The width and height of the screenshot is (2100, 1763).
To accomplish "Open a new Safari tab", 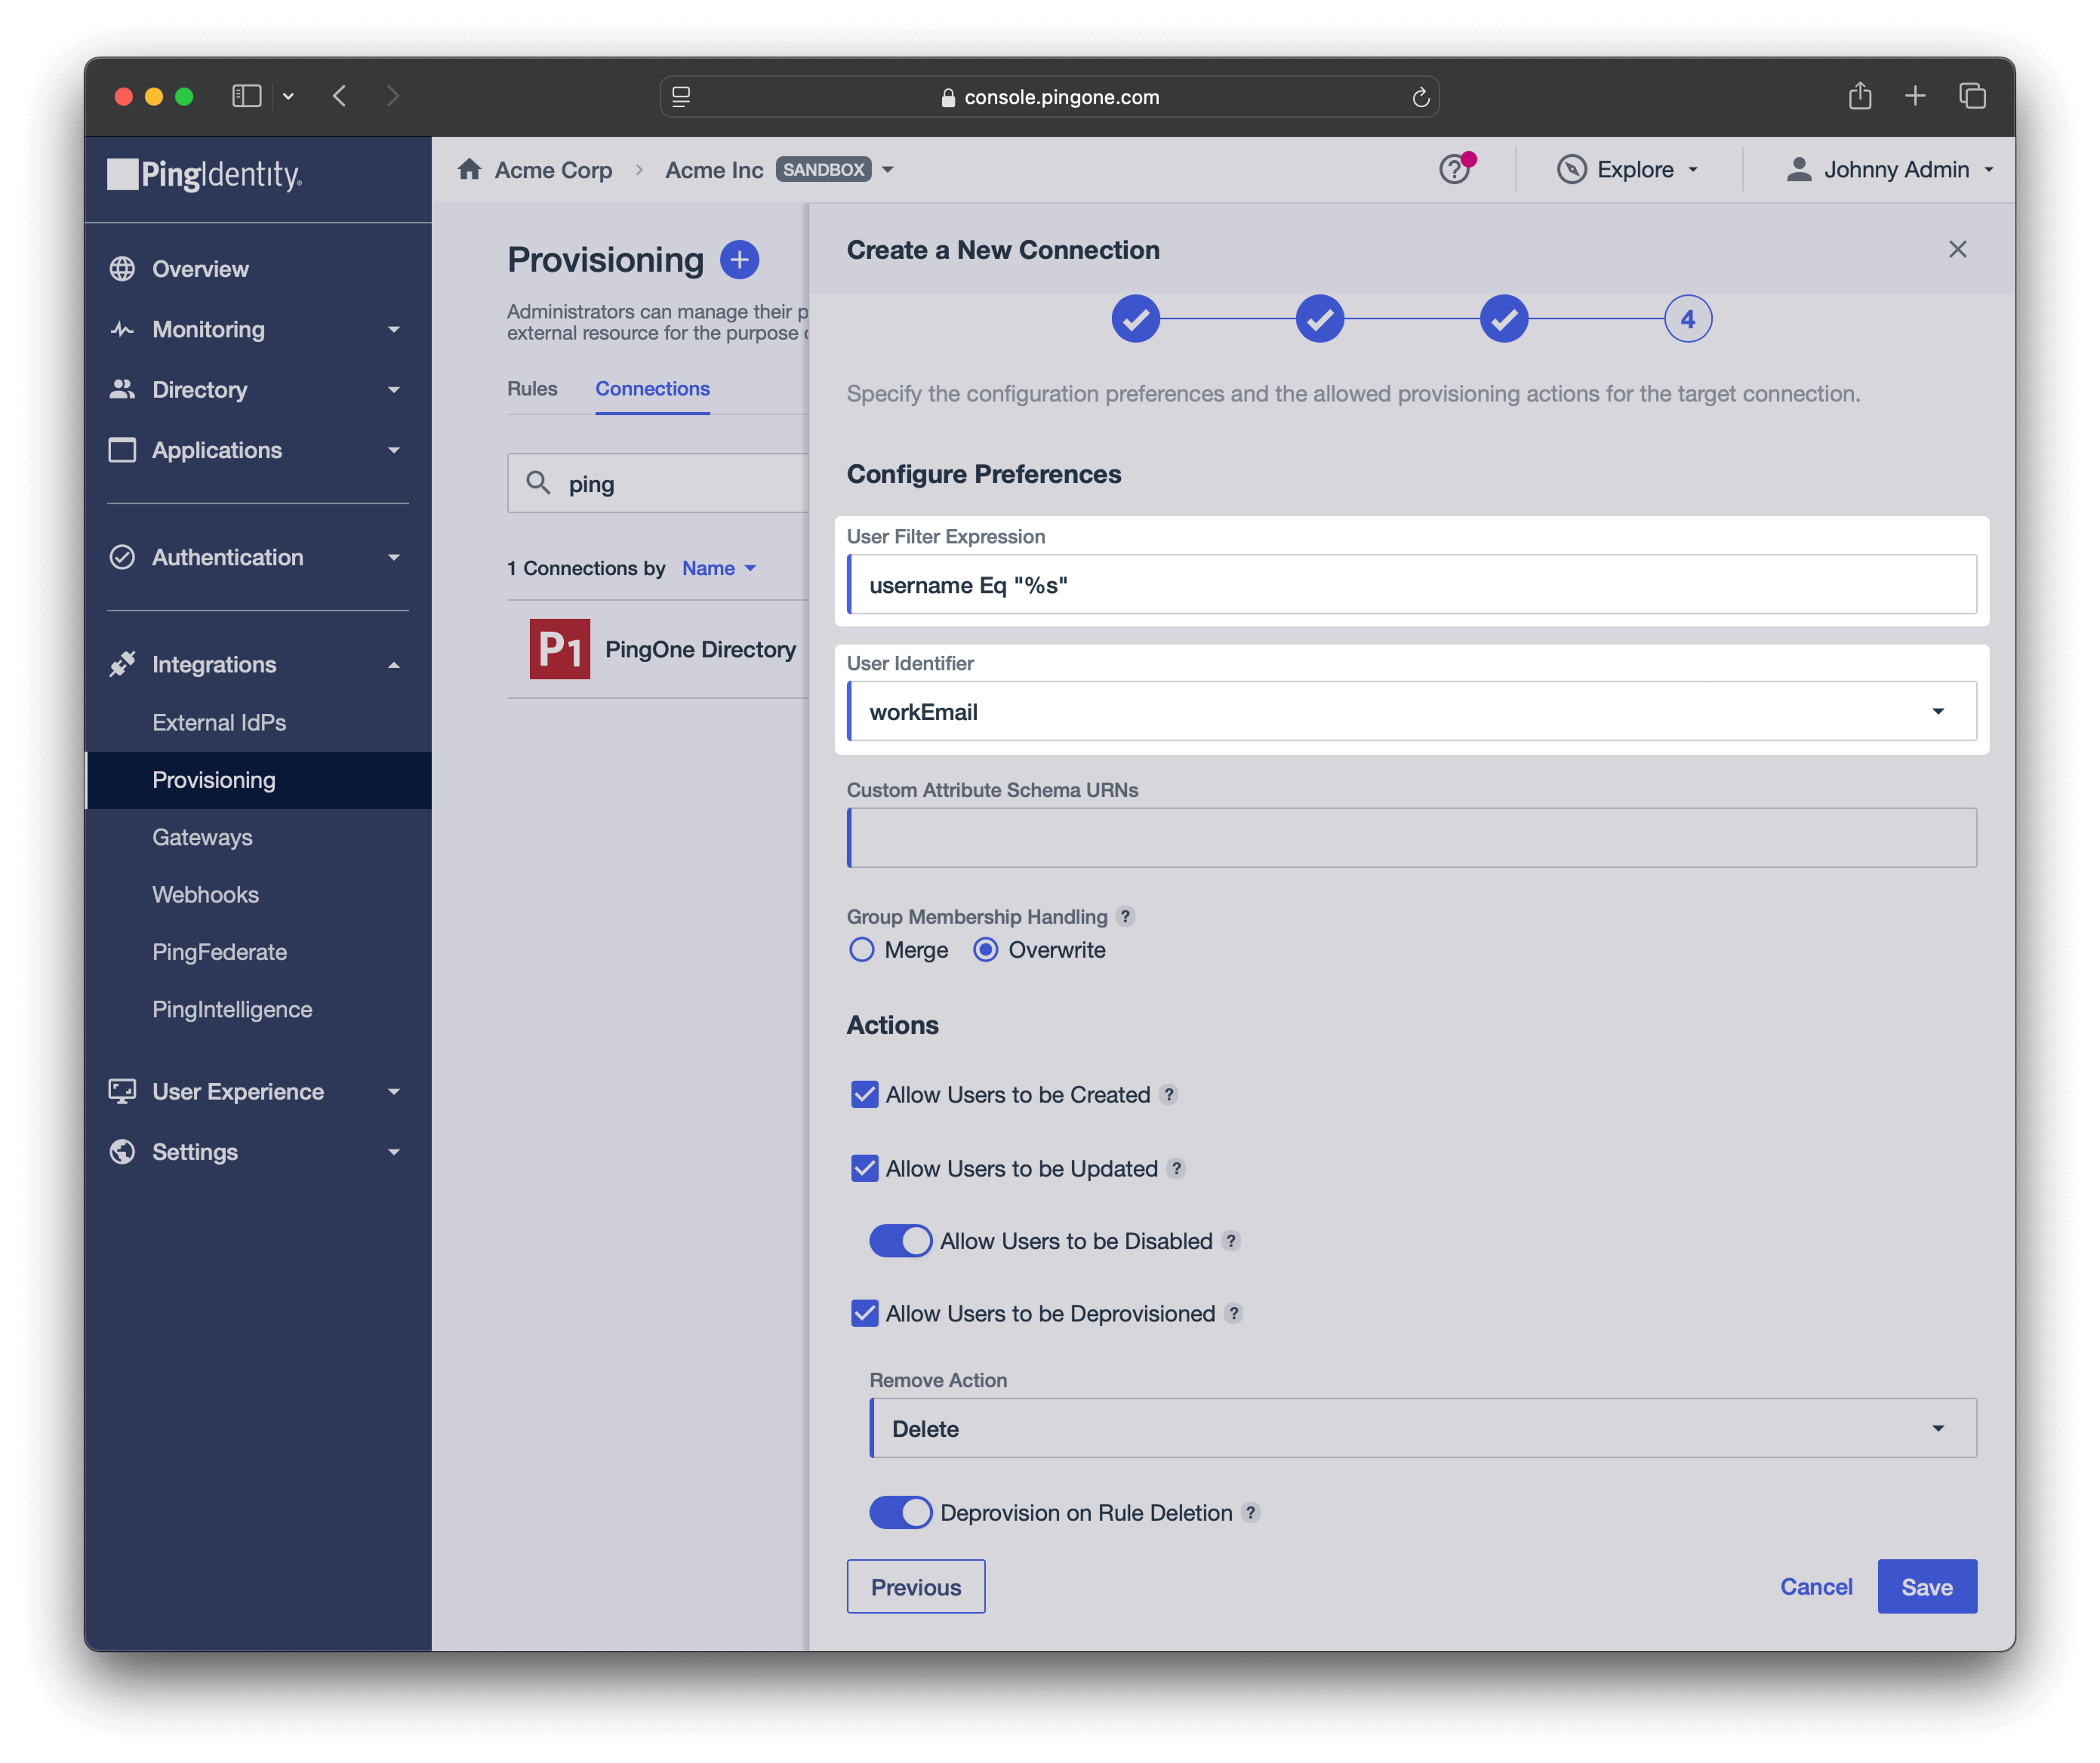I will tap(1915, 95).
